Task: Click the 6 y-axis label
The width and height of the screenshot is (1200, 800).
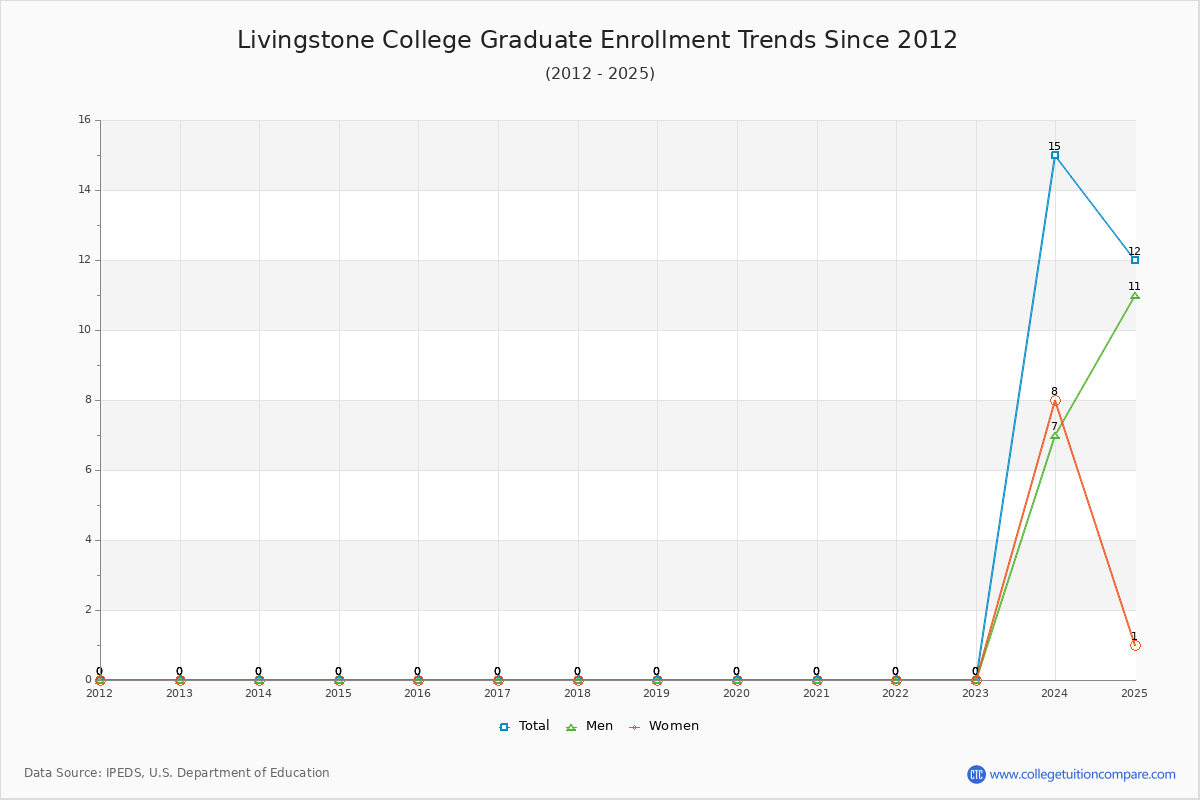Action: (88, 470)
